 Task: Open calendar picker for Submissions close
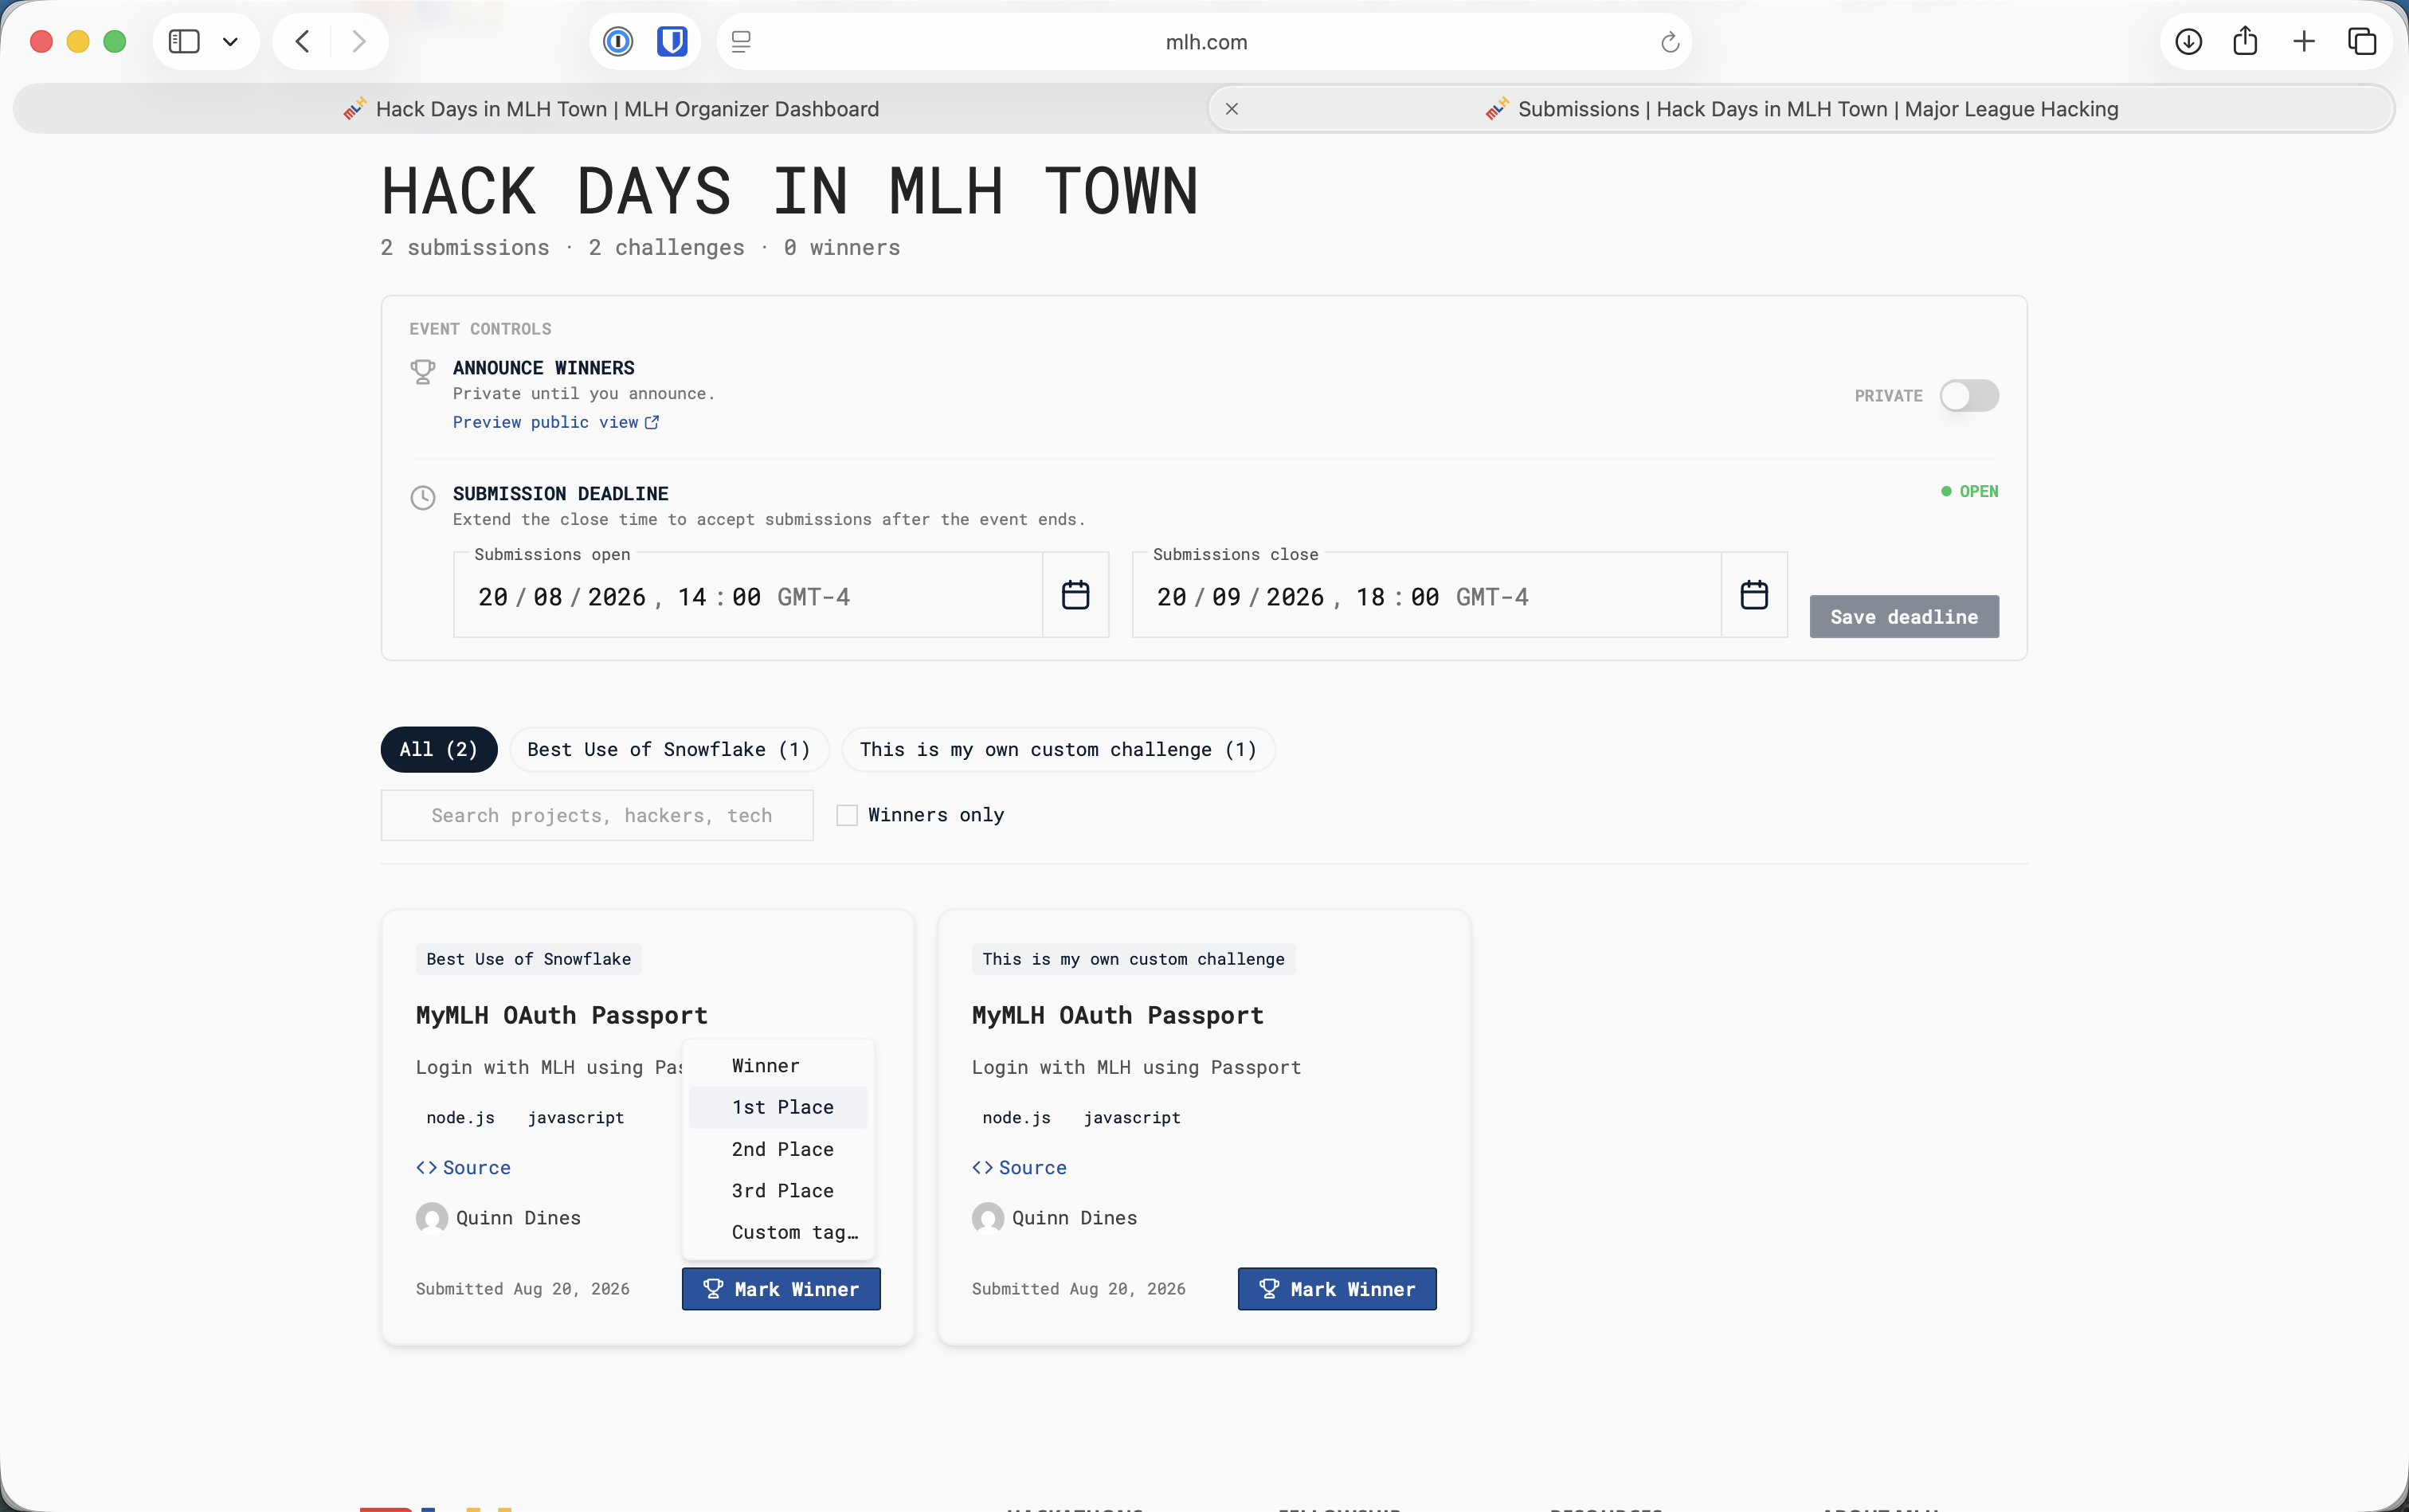[1754, 595]
